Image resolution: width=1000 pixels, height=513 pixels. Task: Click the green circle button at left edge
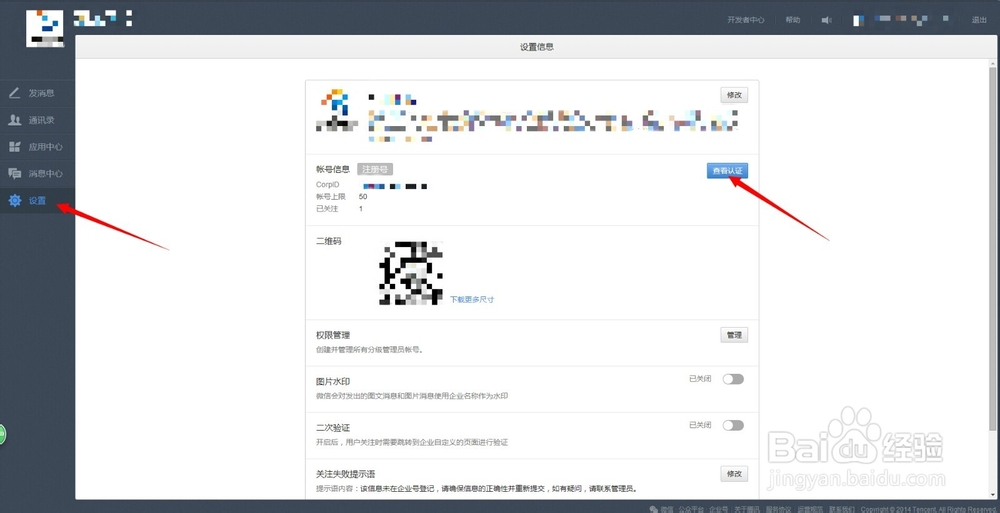[x=3, y=435]
